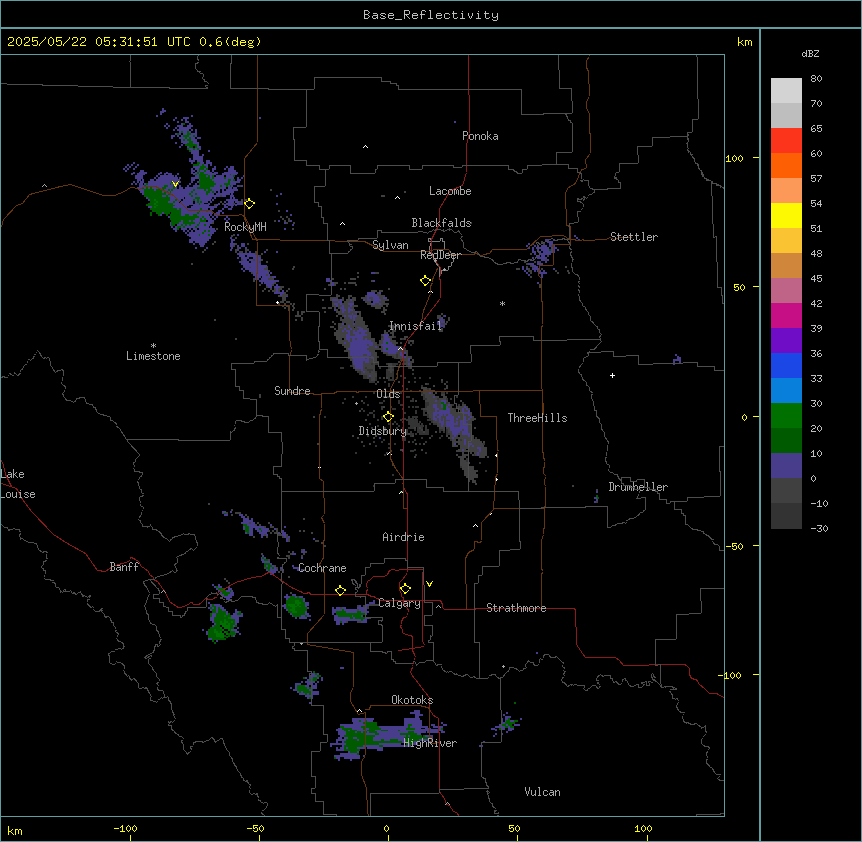Screen dimensions: 862x842
Task: Click the Ponoka city label
Action: [480, 136]
